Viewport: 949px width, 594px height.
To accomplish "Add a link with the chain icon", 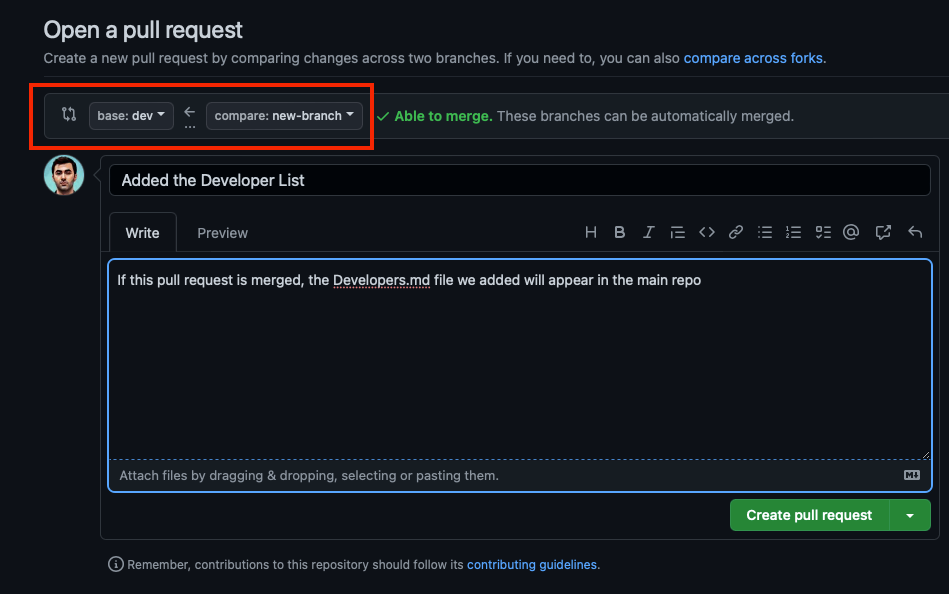I will tap(736, 232).
